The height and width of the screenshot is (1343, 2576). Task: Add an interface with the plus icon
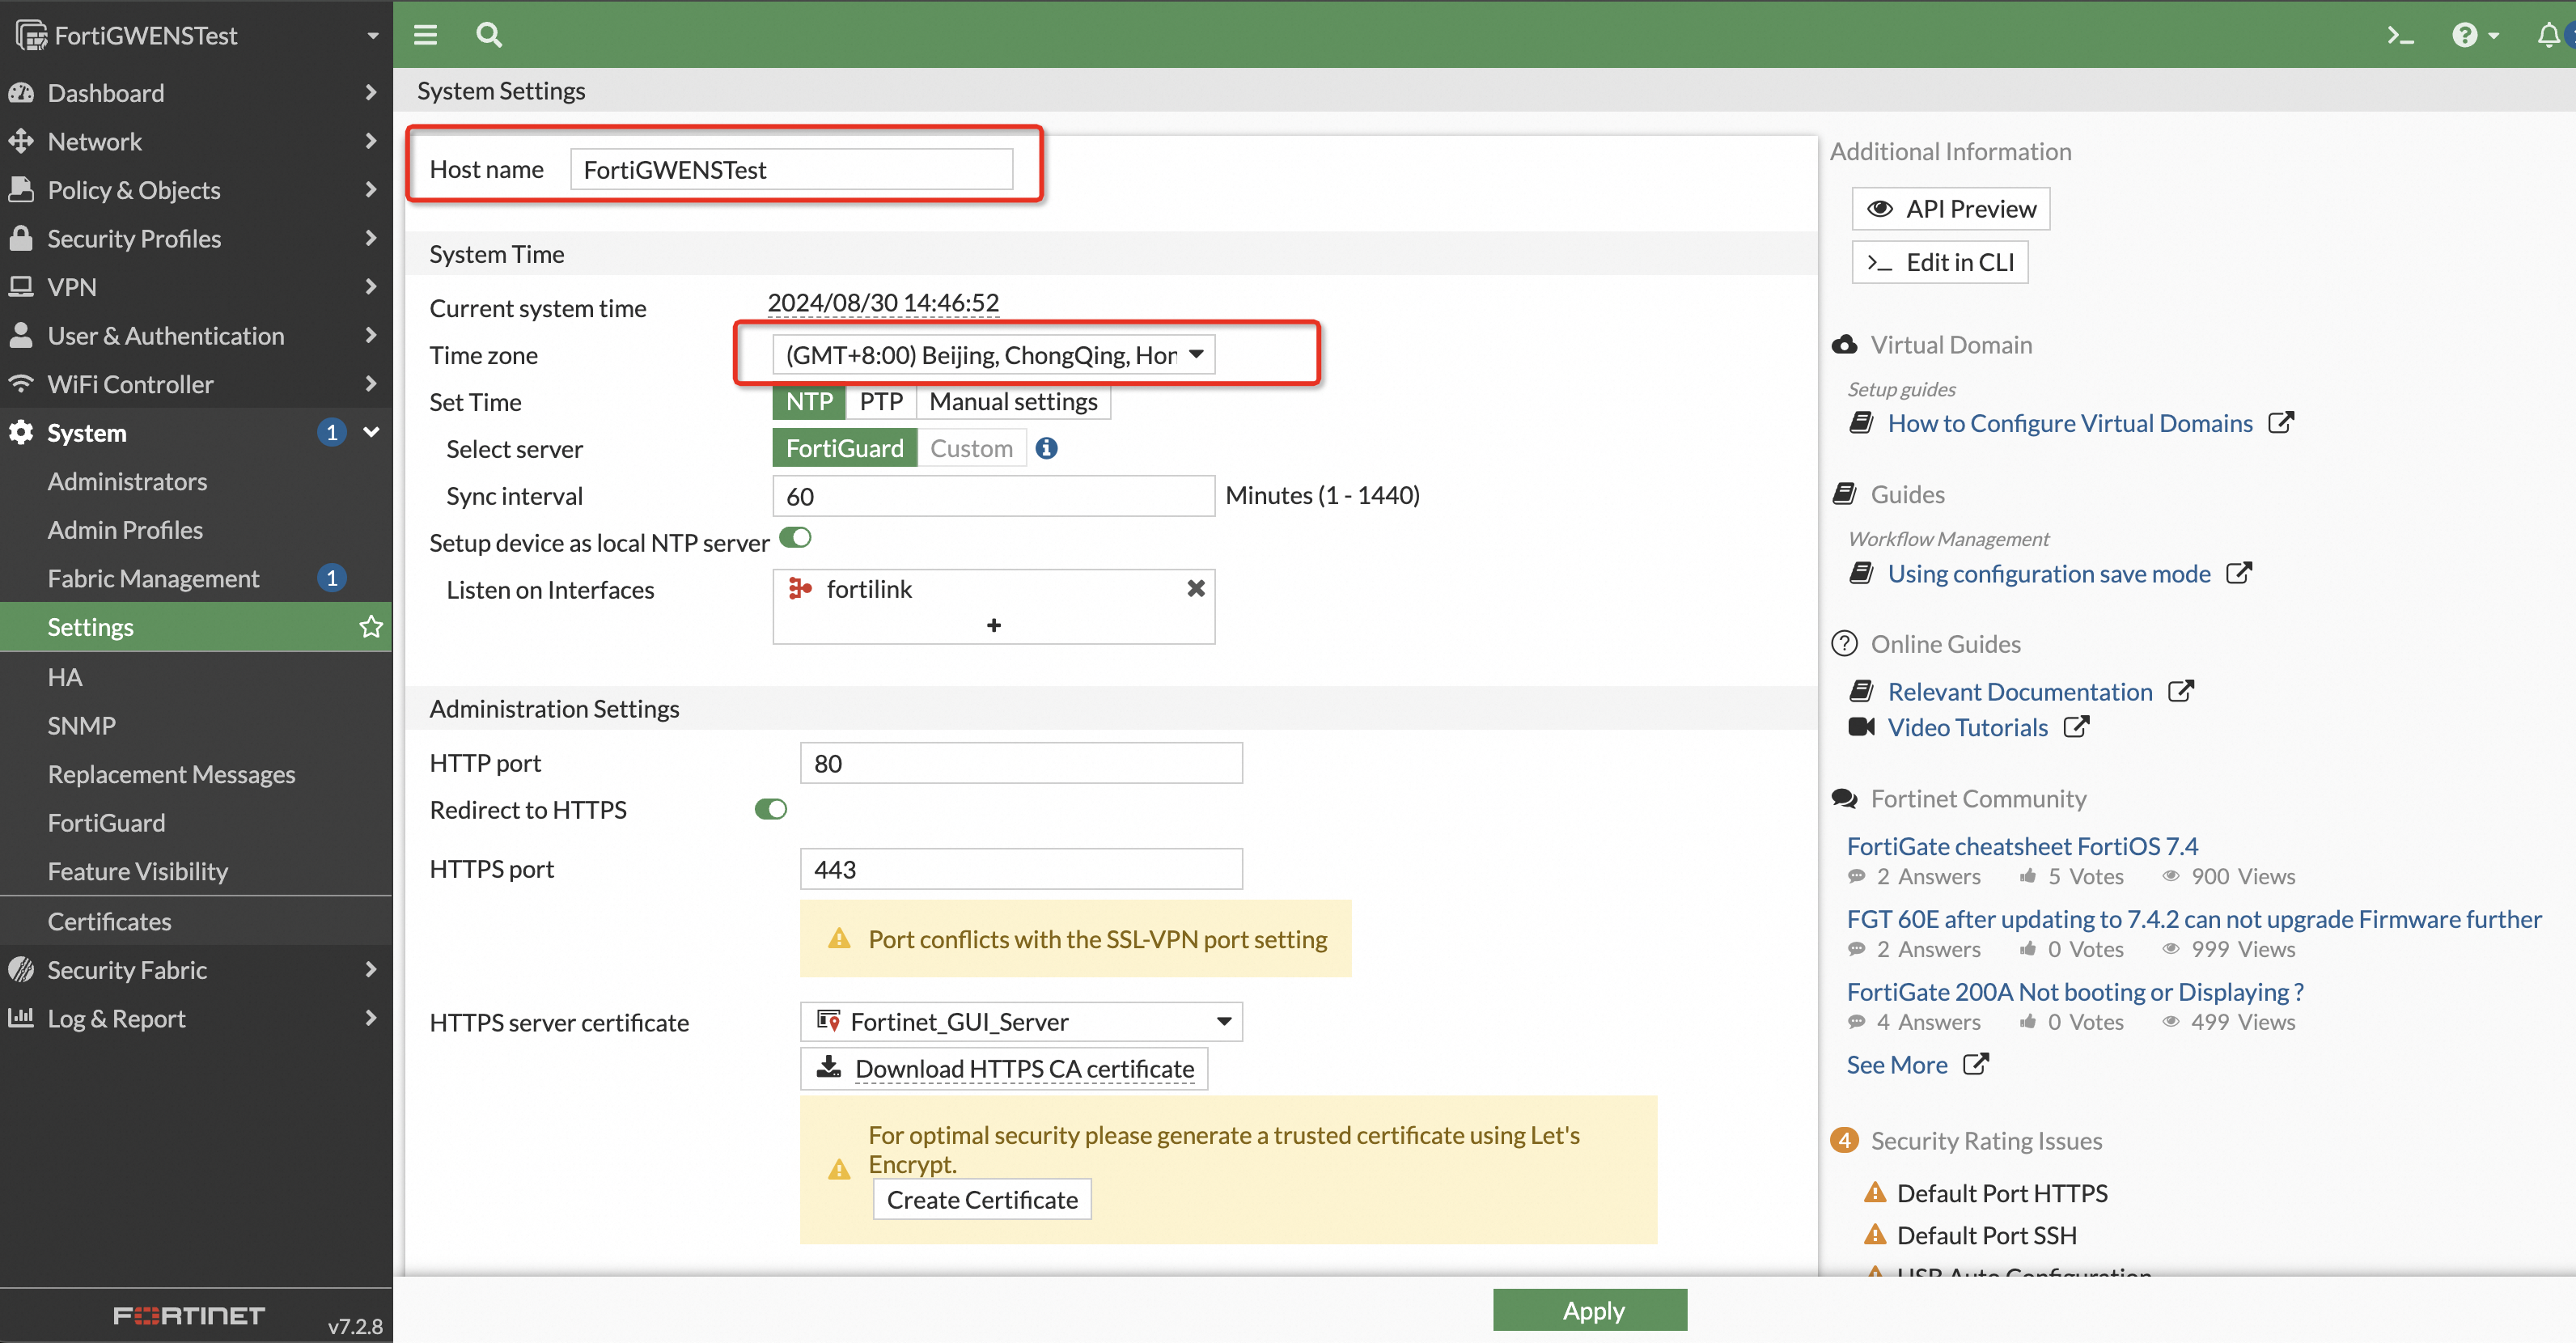click(x=993, y=625)
